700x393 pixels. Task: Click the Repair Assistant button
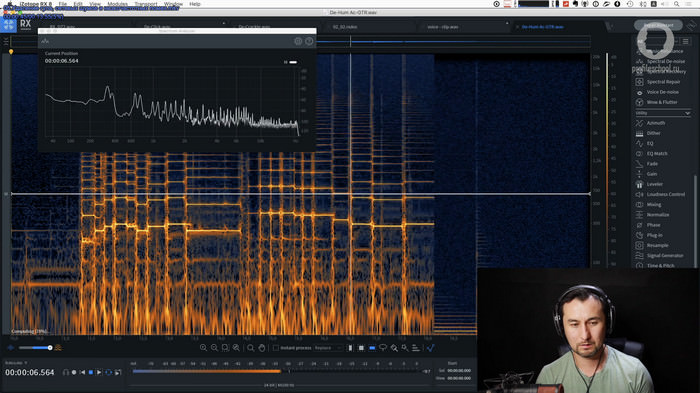tap(658, 25)
